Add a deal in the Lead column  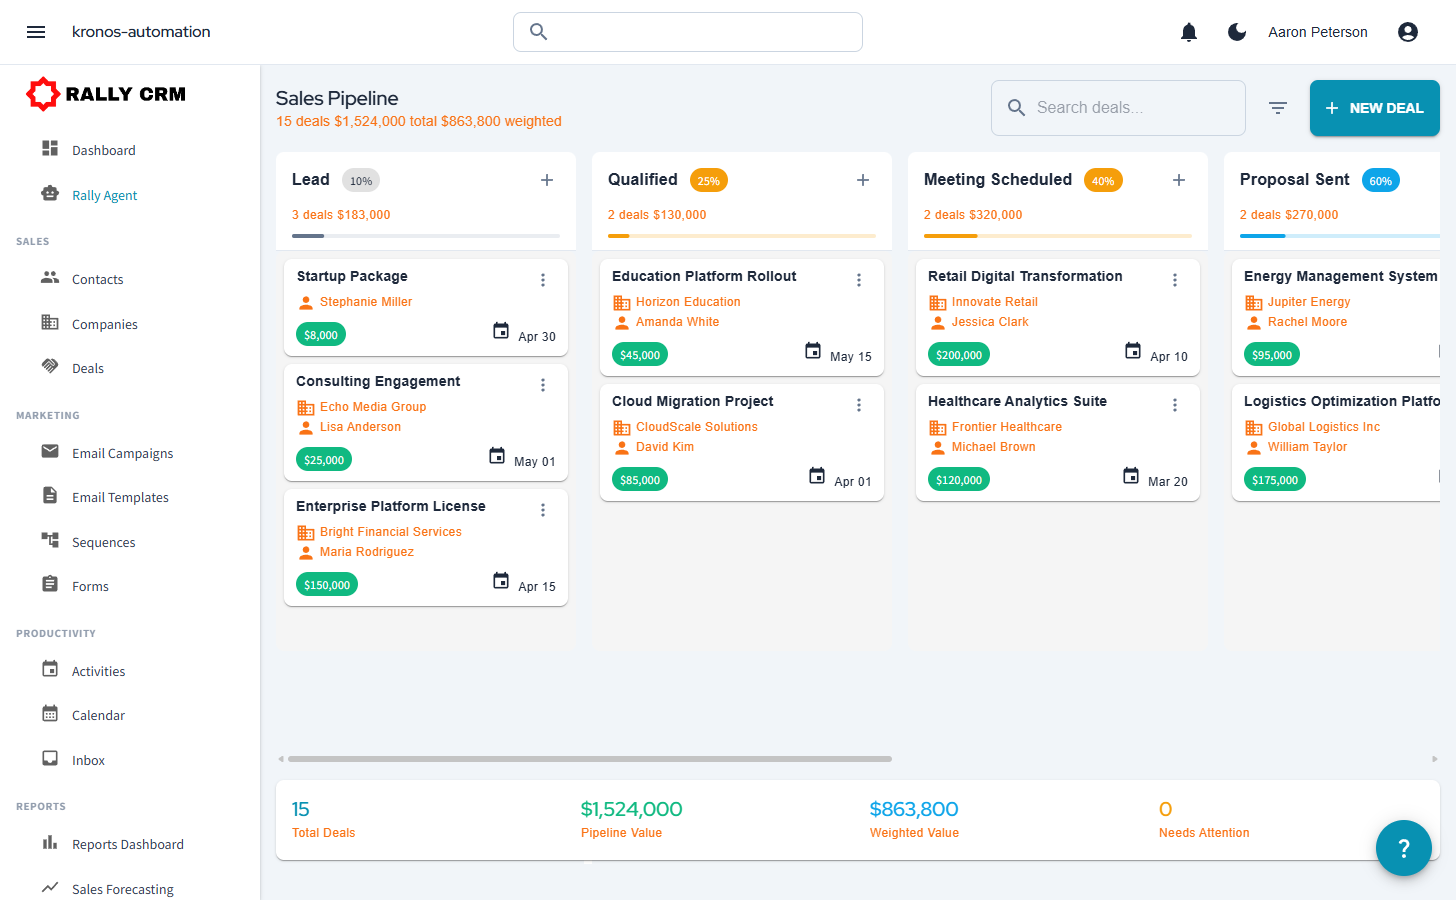point(547,180)
